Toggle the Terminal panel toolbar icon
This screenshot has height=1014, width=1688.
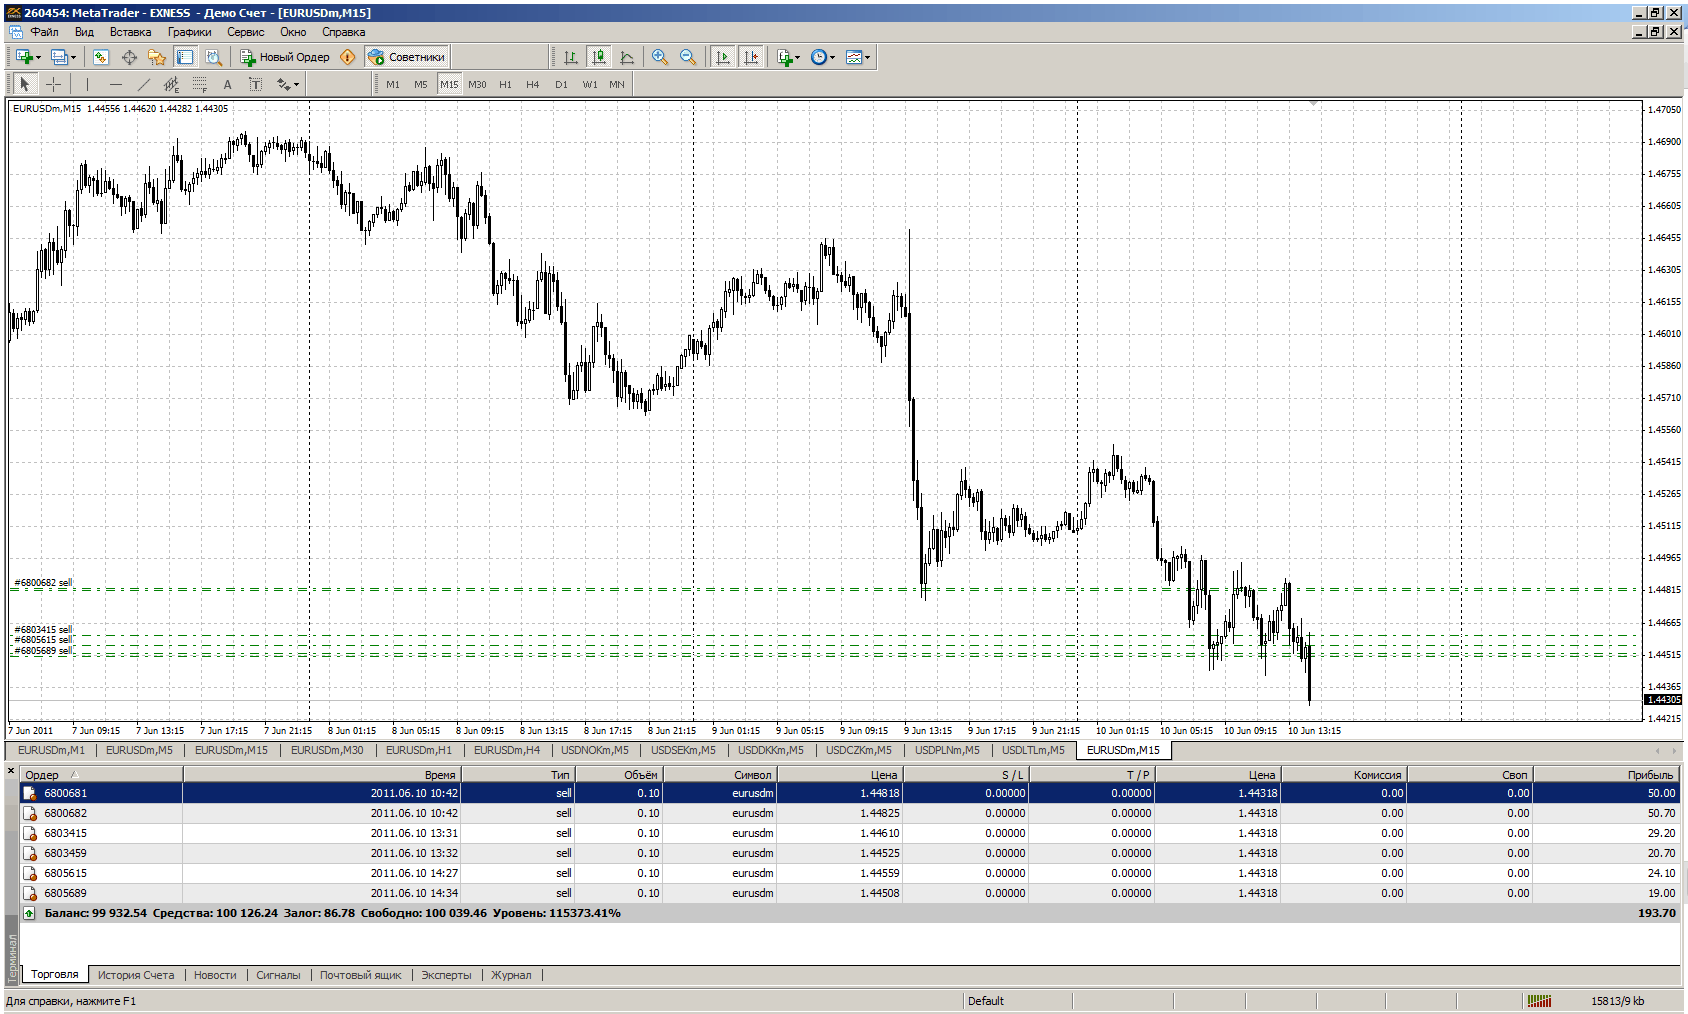[185, 57]
